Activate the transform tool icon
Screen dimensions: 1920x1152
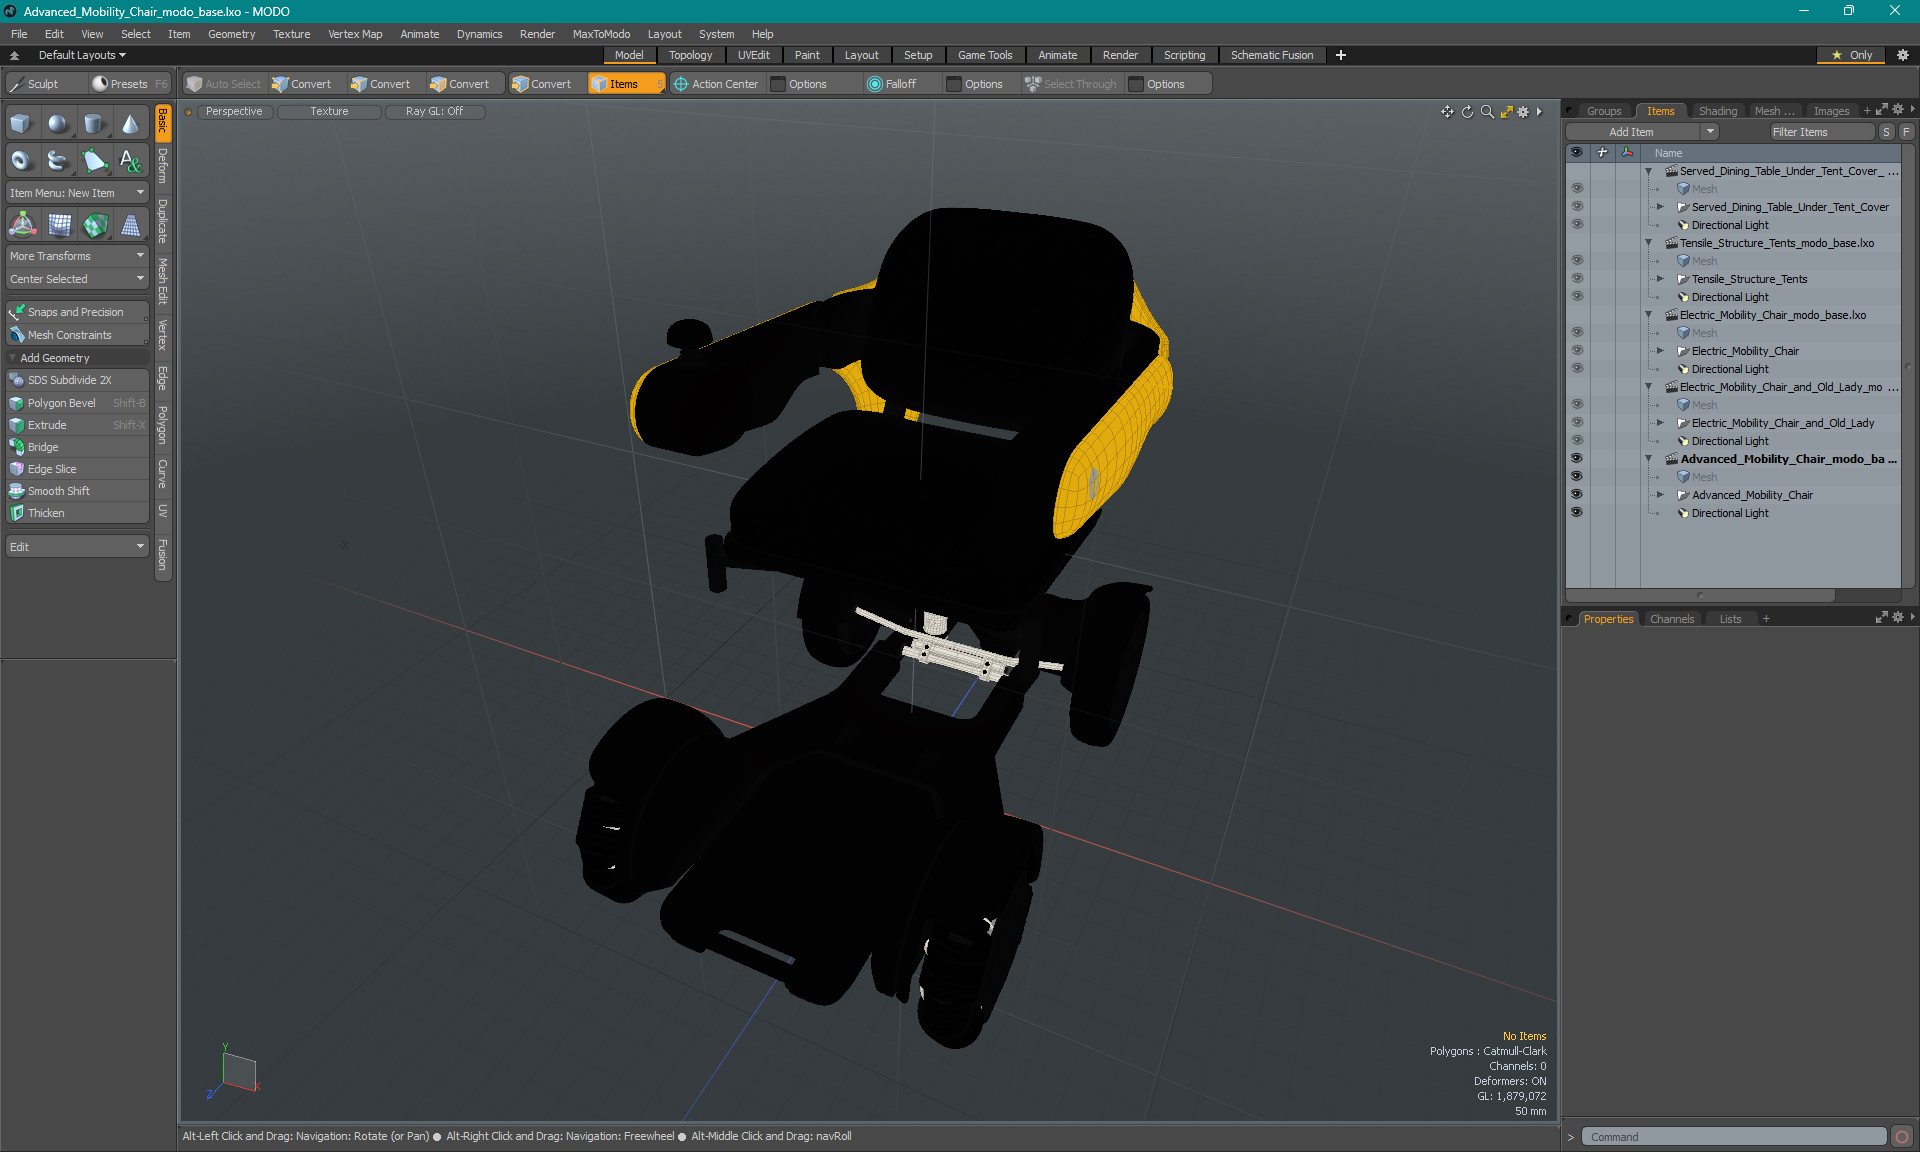tap(22, 225)
